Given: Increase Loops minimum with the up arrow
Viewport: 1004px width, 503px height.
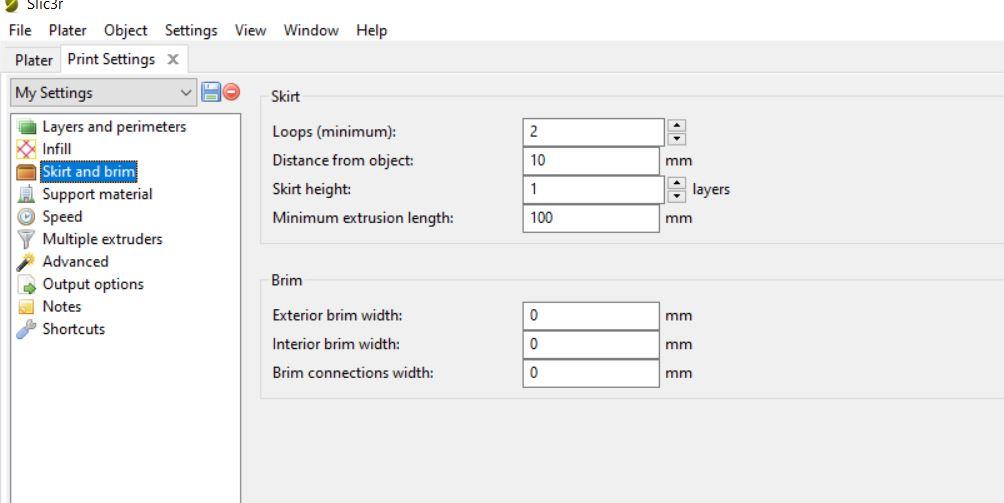Looking at the screenshot, I should pyautogui.click(x=677, y=125).
